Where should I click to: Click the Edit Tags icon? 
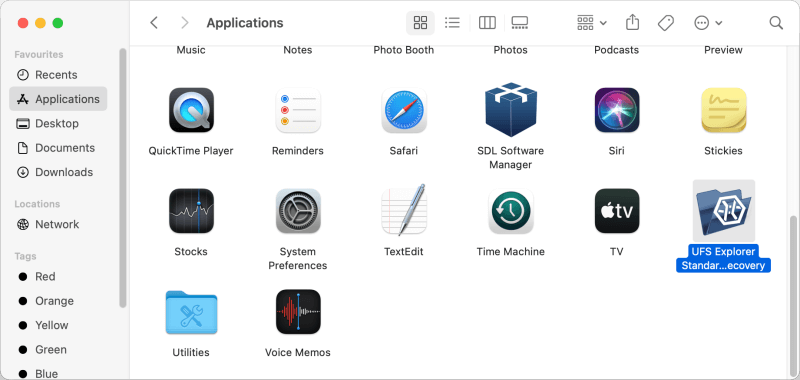(x=666, y=23)
